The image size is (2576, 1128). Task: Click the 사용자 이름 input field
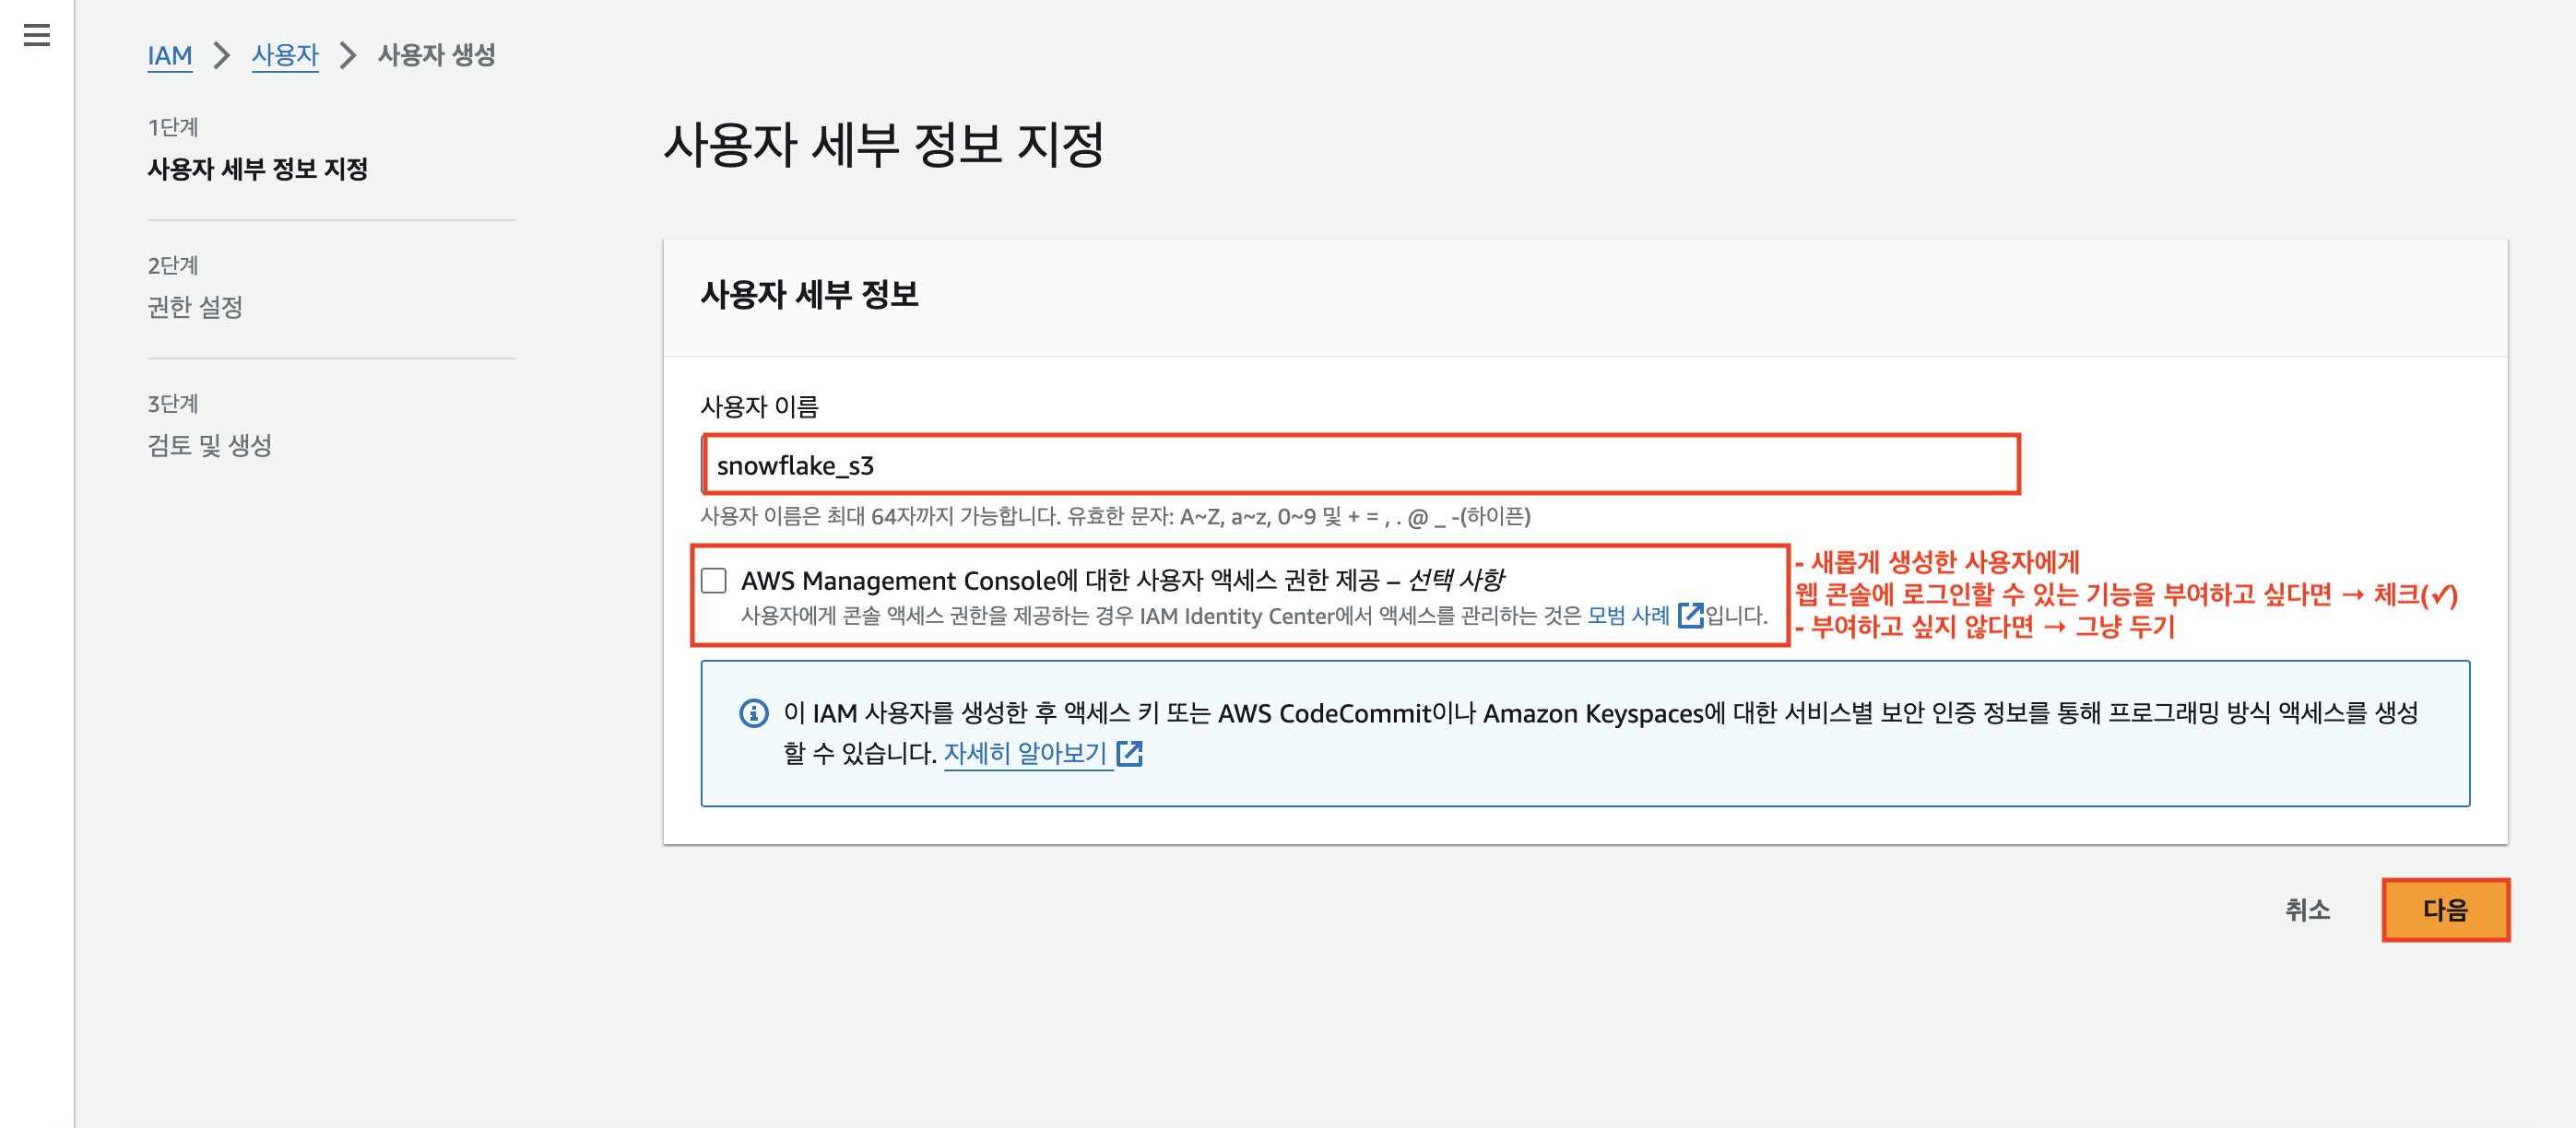click(x=1360, y=465)
